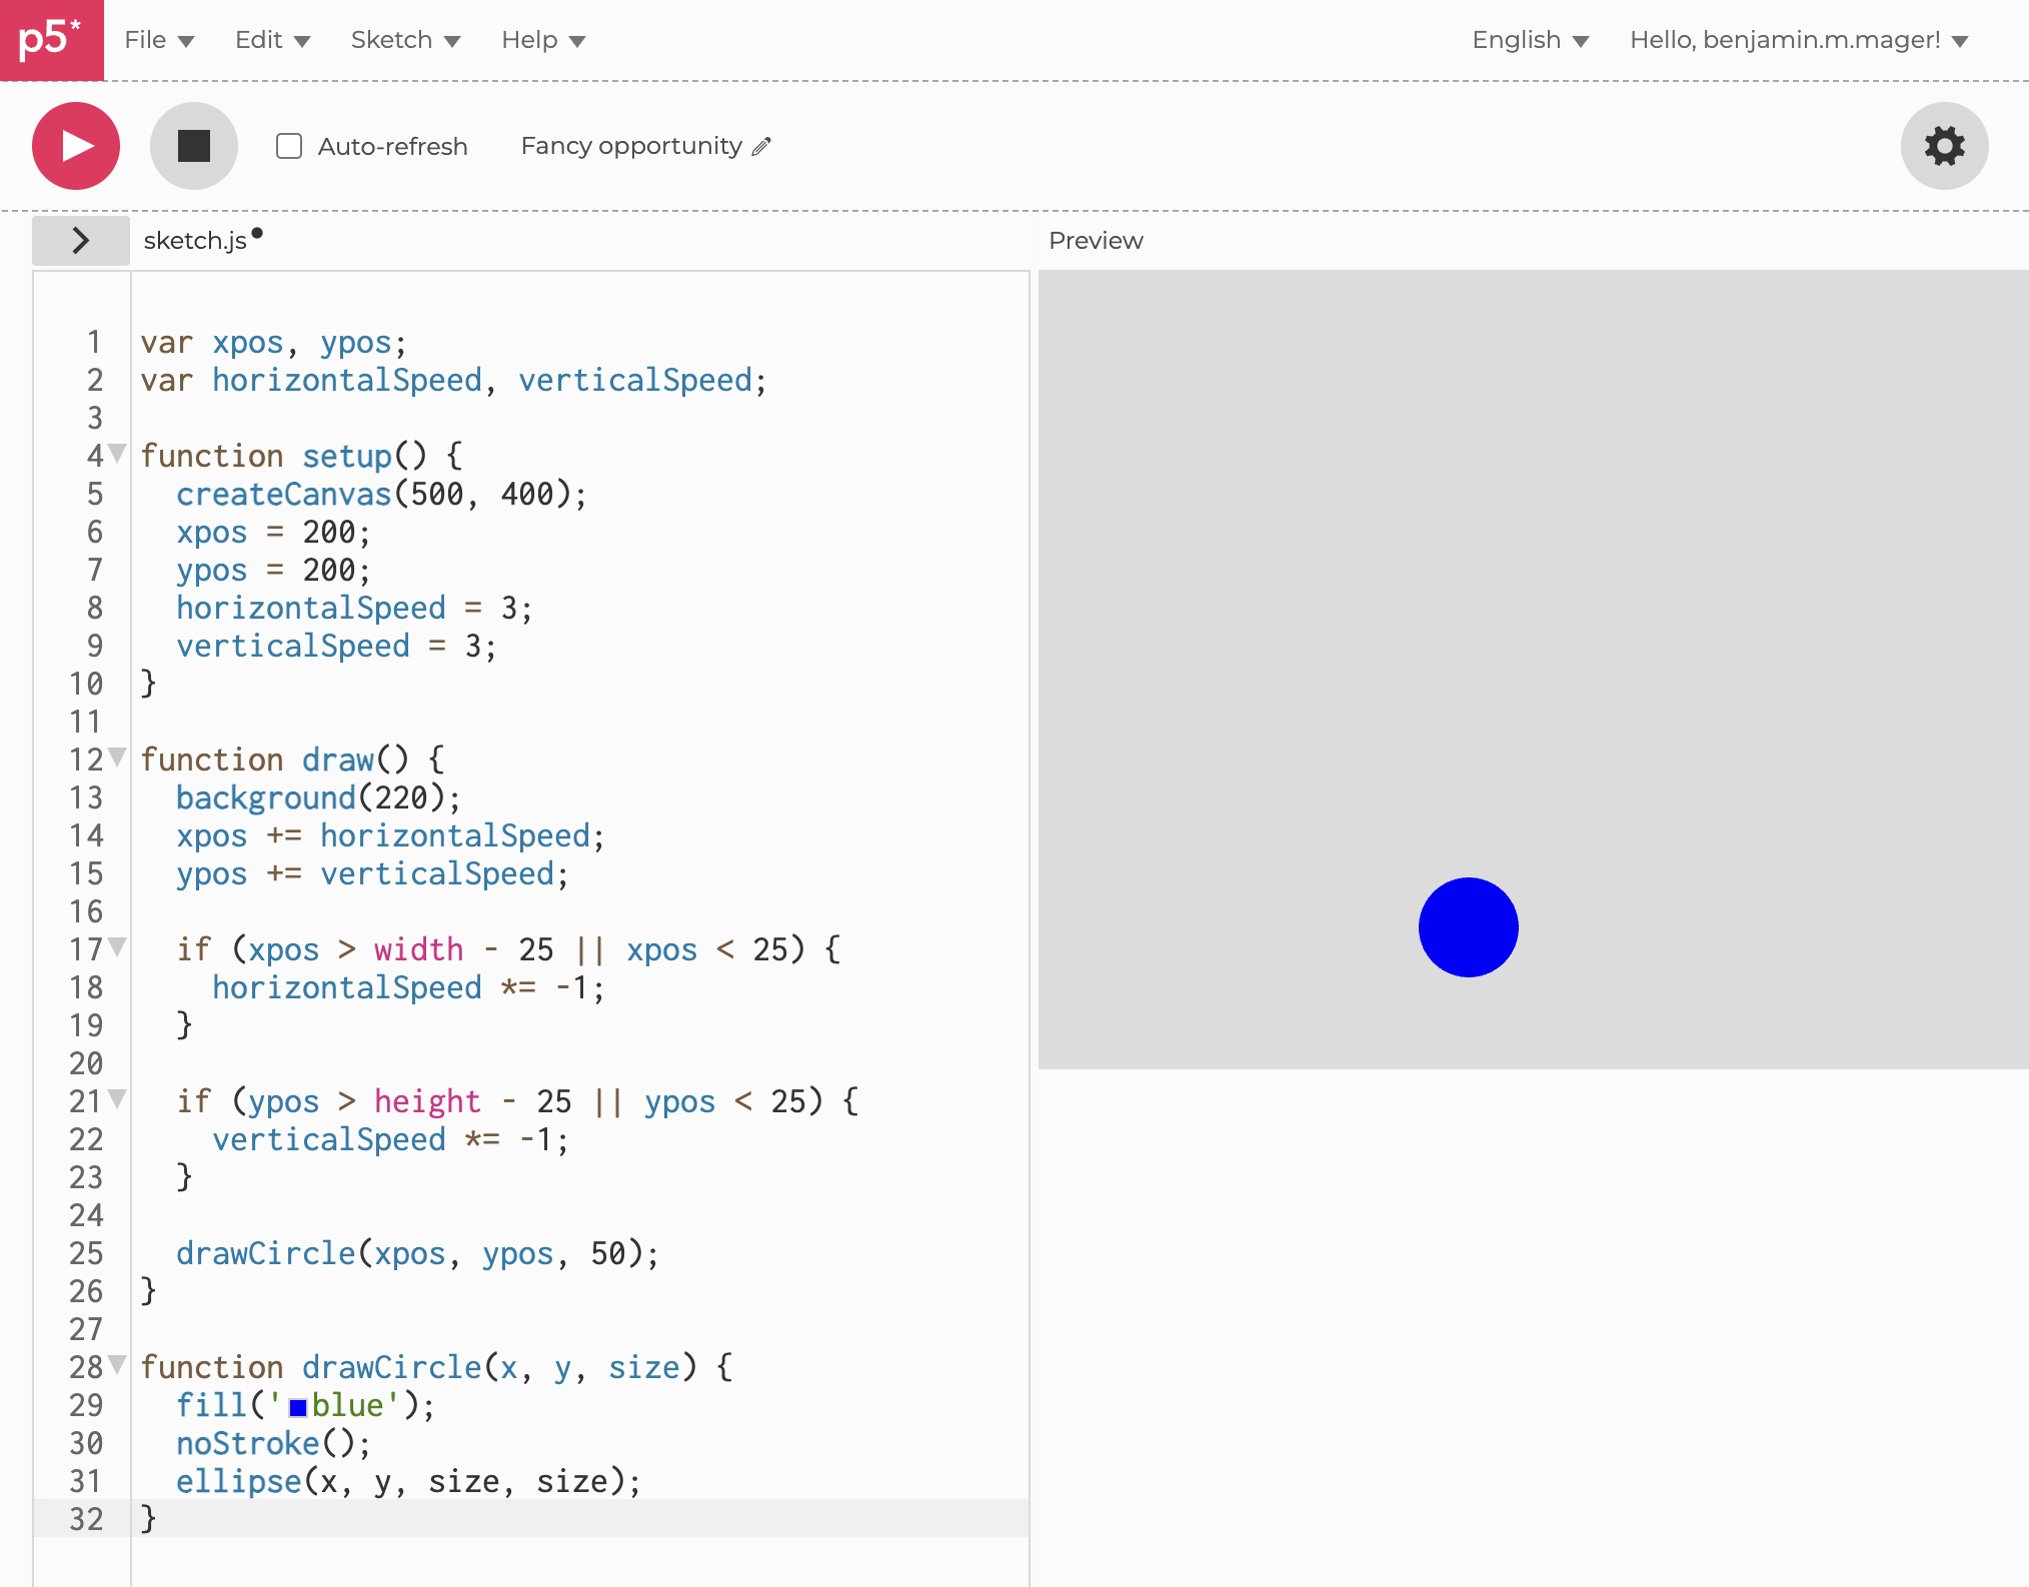Open the Edit menu
2029x1587 pixels.
[270, 40]
